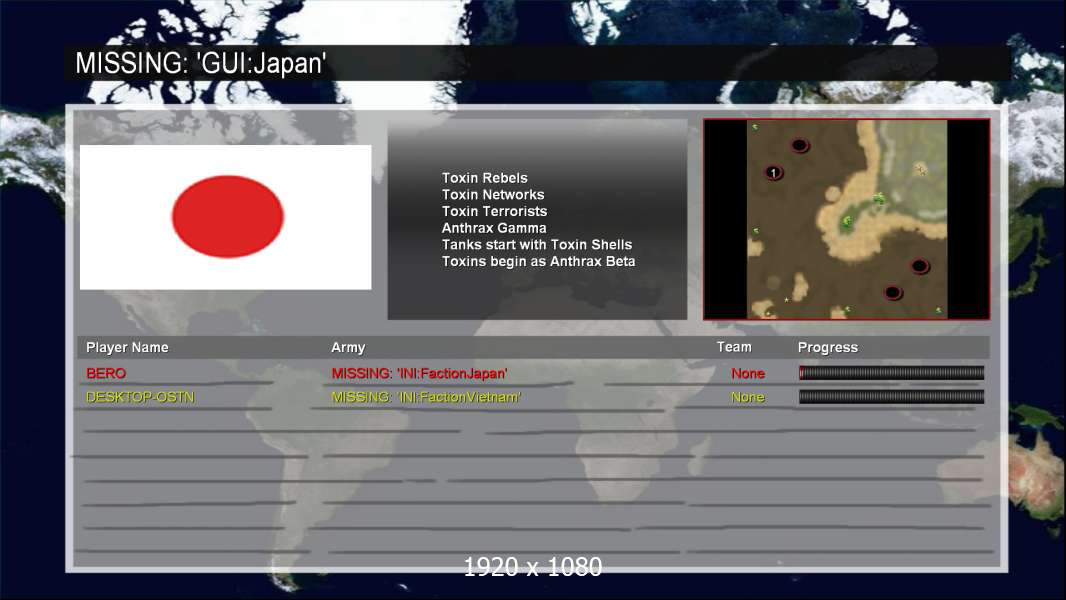Viewport: 1066px width, 600px height.
Task: Click the 'Anthrax Gamma' text line
Action: tap(494, 228)
